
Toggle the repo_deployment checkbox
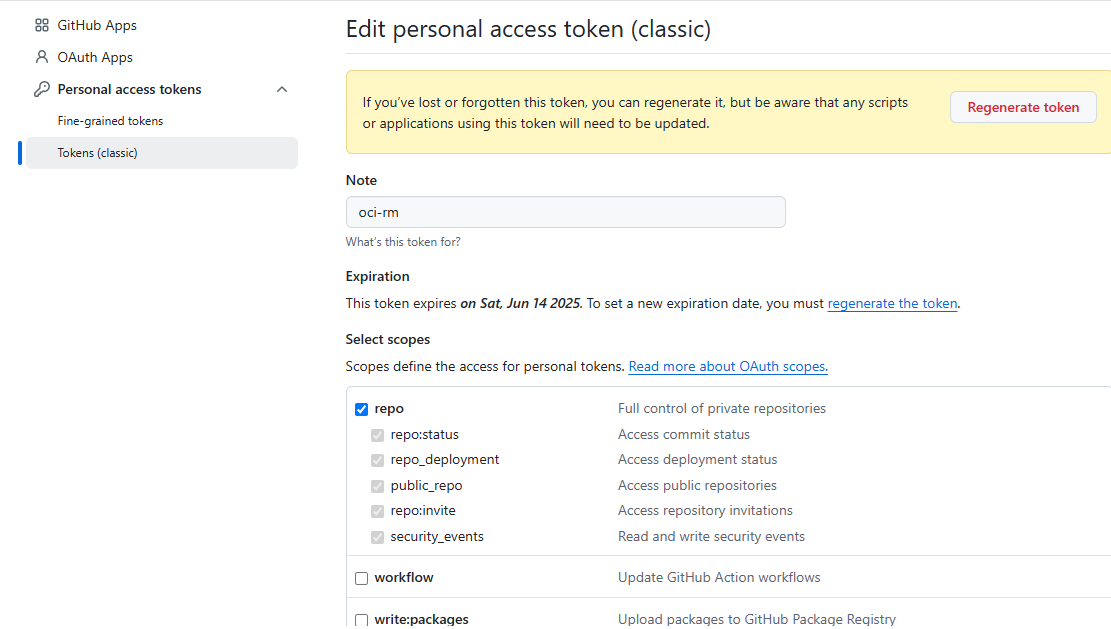pyautogui.click(x=378, y=460)
